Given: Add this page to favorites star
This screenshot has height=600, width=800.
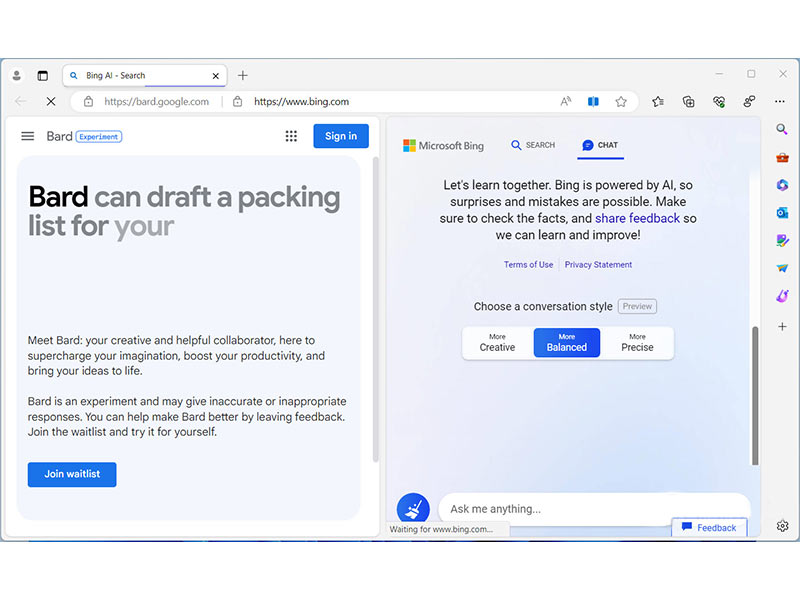Looking at the screenshot, I should pyautogui.click(x=620, y=102).
